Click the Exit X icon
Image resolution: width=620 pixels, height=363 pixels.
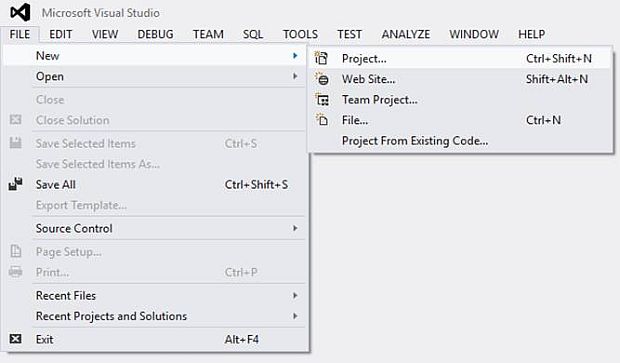point(15,339)
